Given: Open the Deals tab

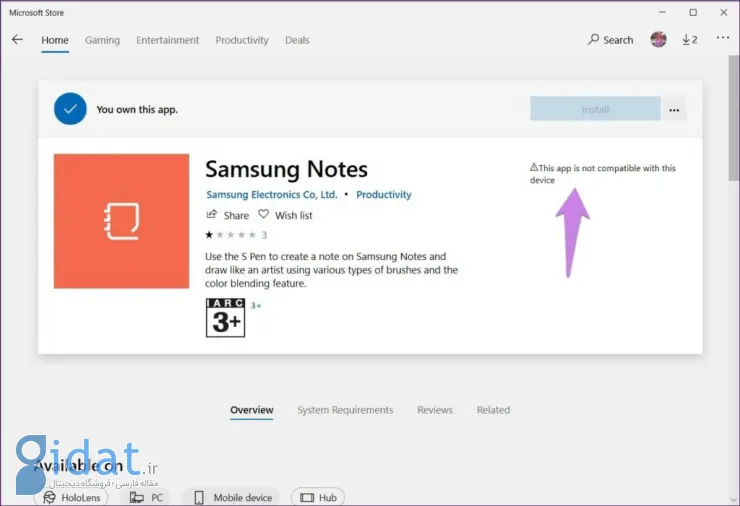Looking at the screenshot, I should pyautogui.click(x=297, y=40).
